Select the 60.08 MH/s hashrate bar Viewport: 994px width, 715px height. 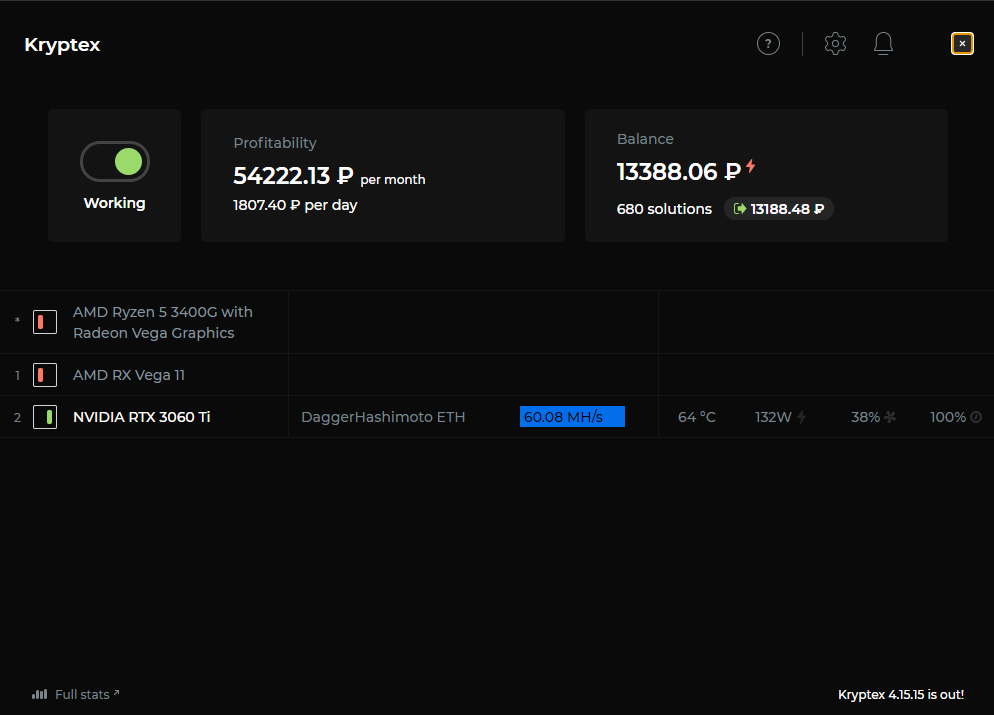pos(572,417)
